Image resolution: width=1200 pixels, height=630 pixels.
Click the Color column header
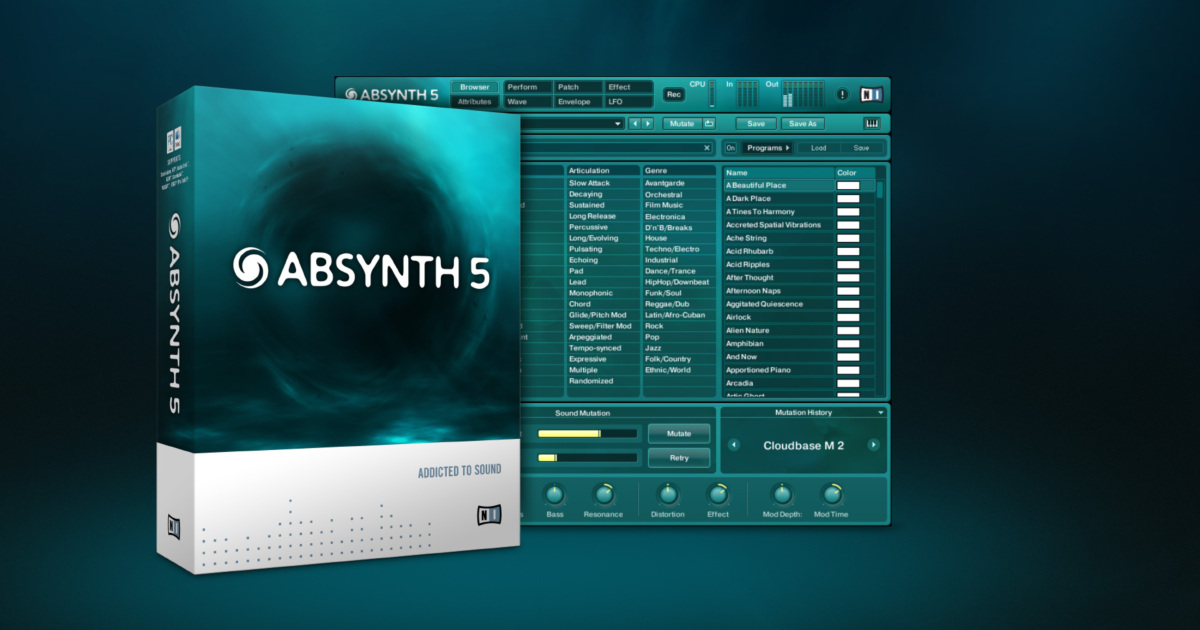tap(855, 173)
